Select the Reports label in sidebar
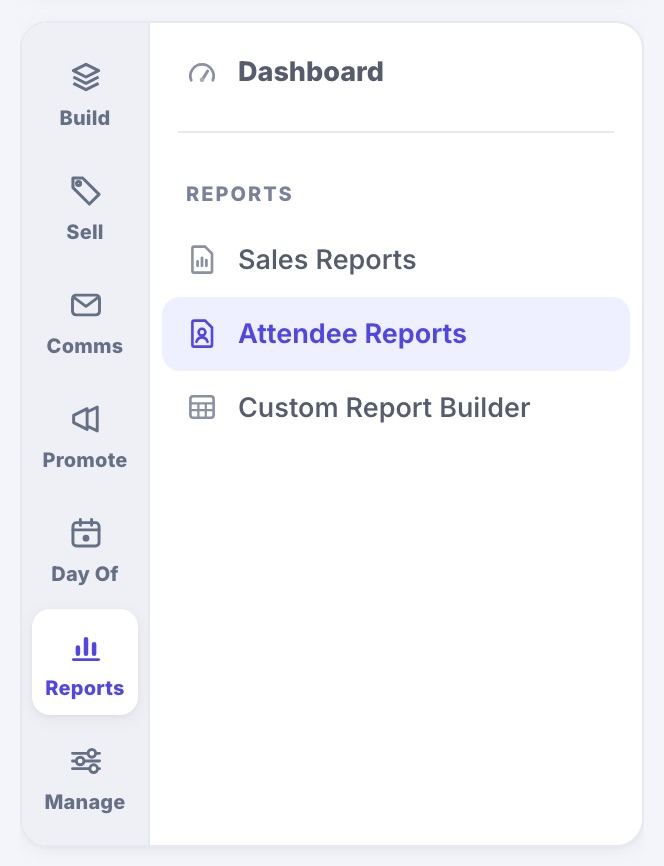Image resolution: width=664 pixels, height=866 pixels. point(85,688)
